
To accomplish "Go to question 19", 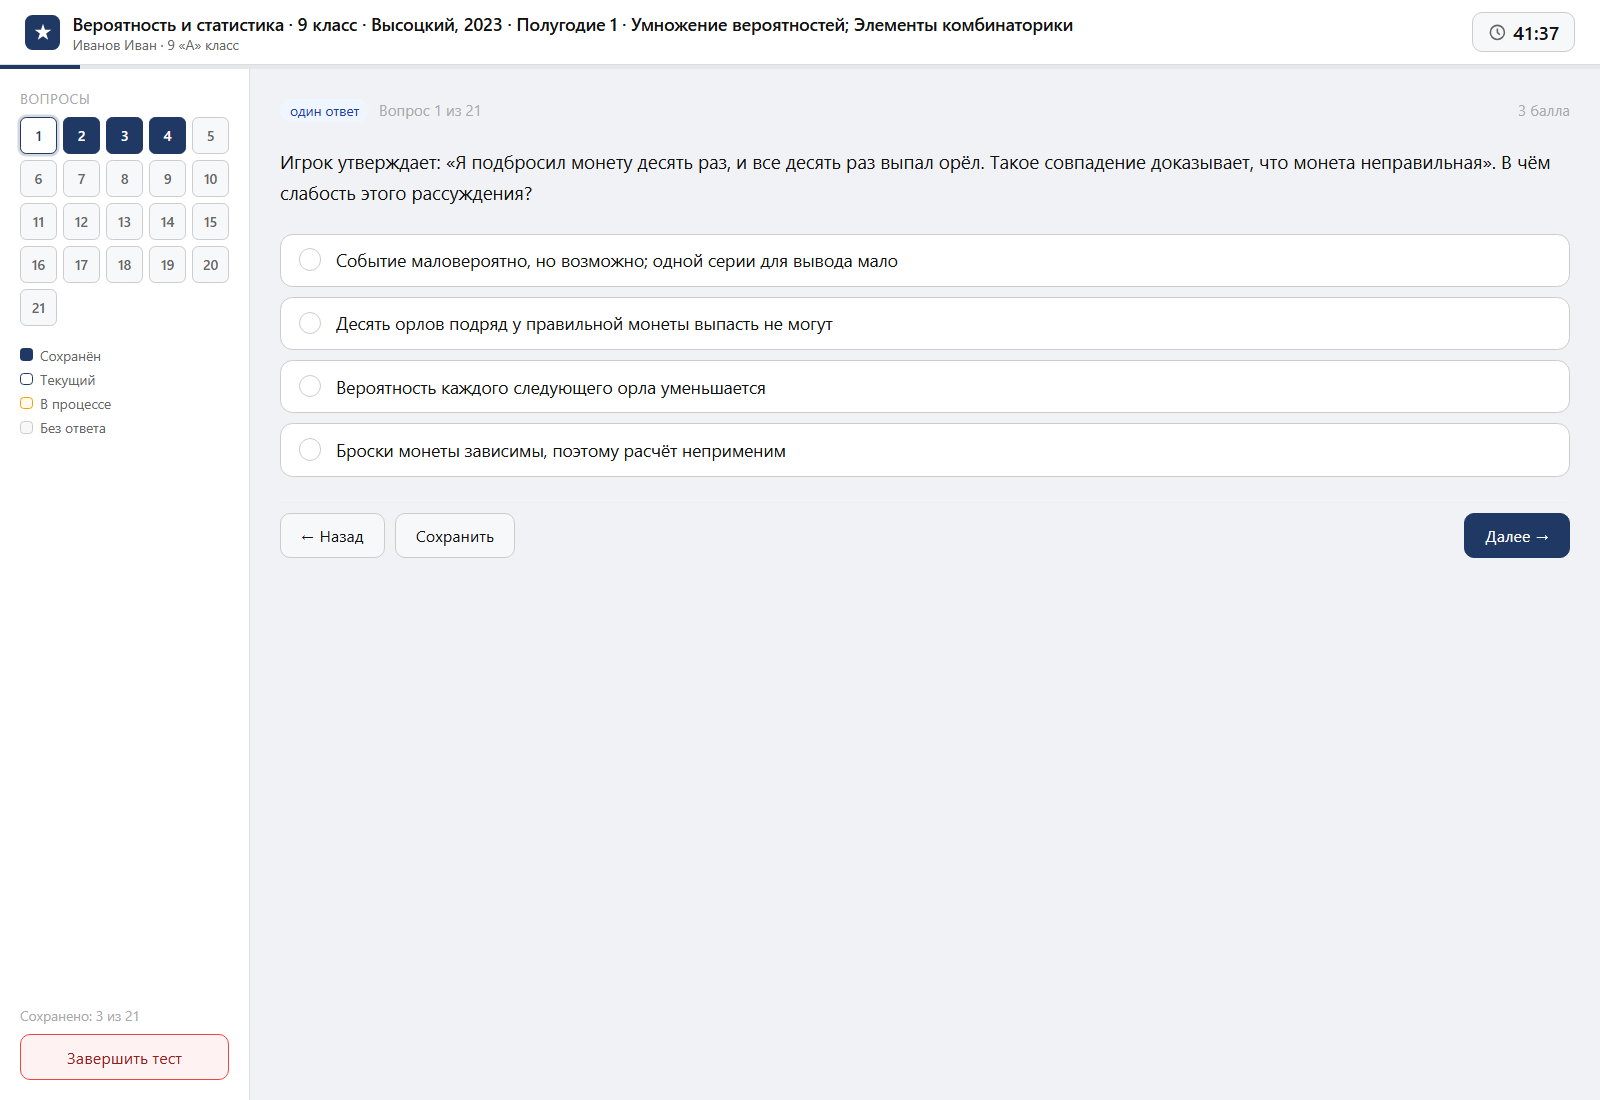I will 167,265.
